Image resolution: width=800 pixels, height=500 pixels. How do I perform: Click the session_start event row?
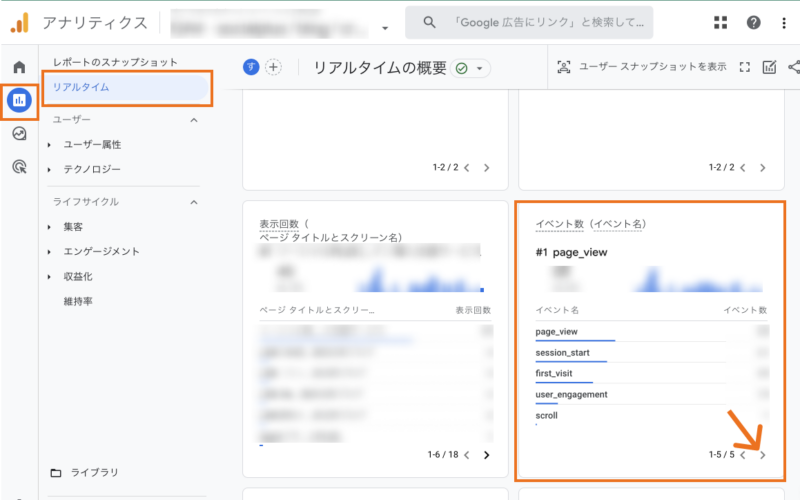652,353
